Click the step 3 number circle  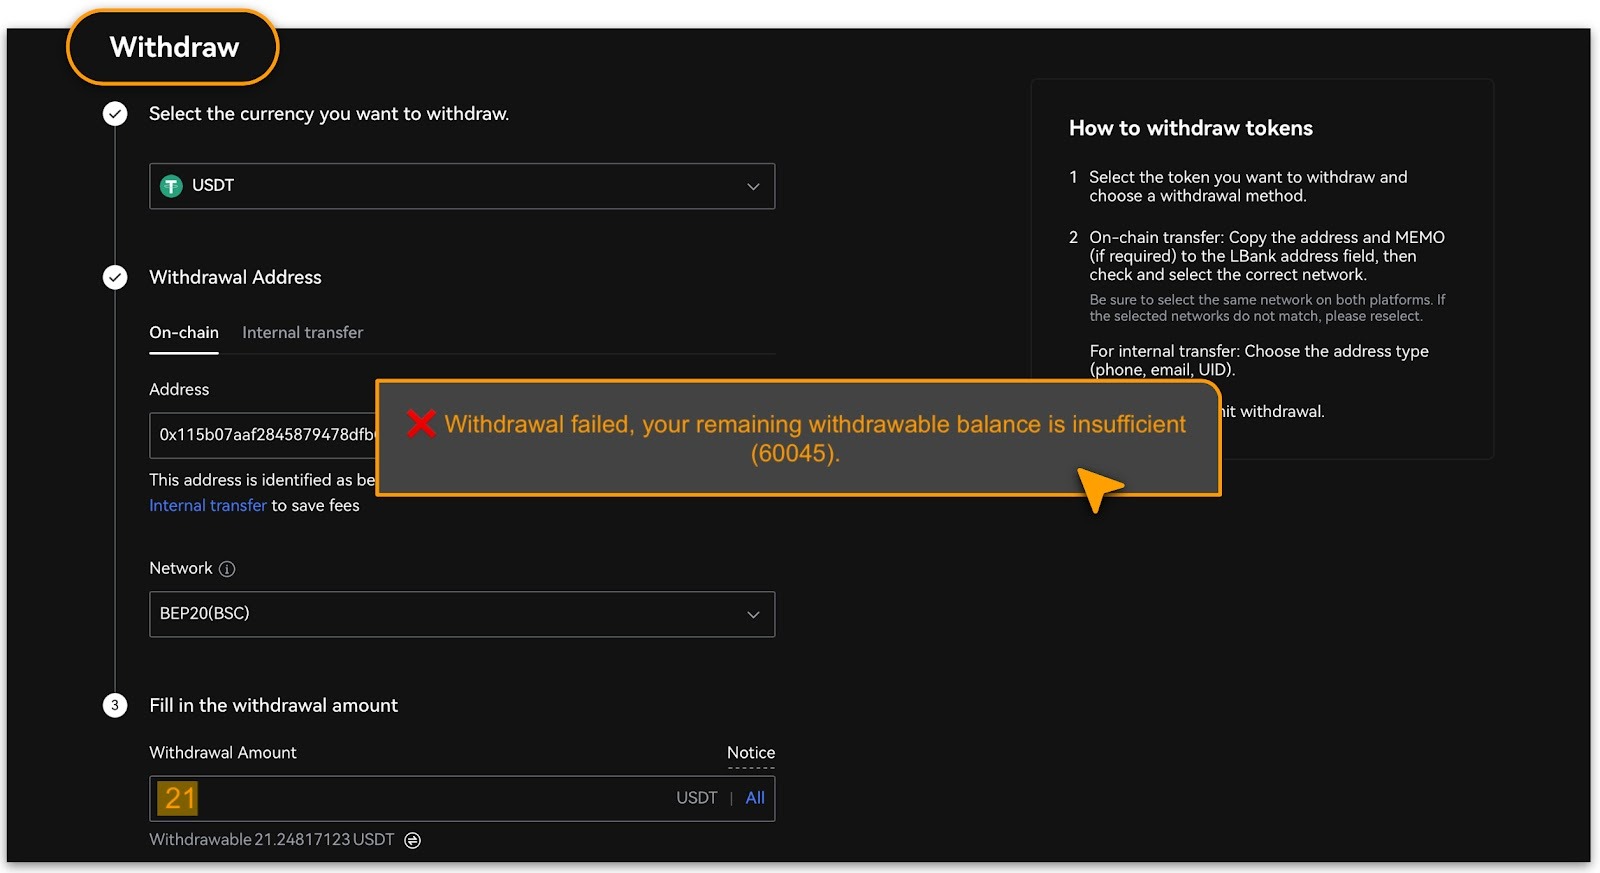[x=115, y=706]
